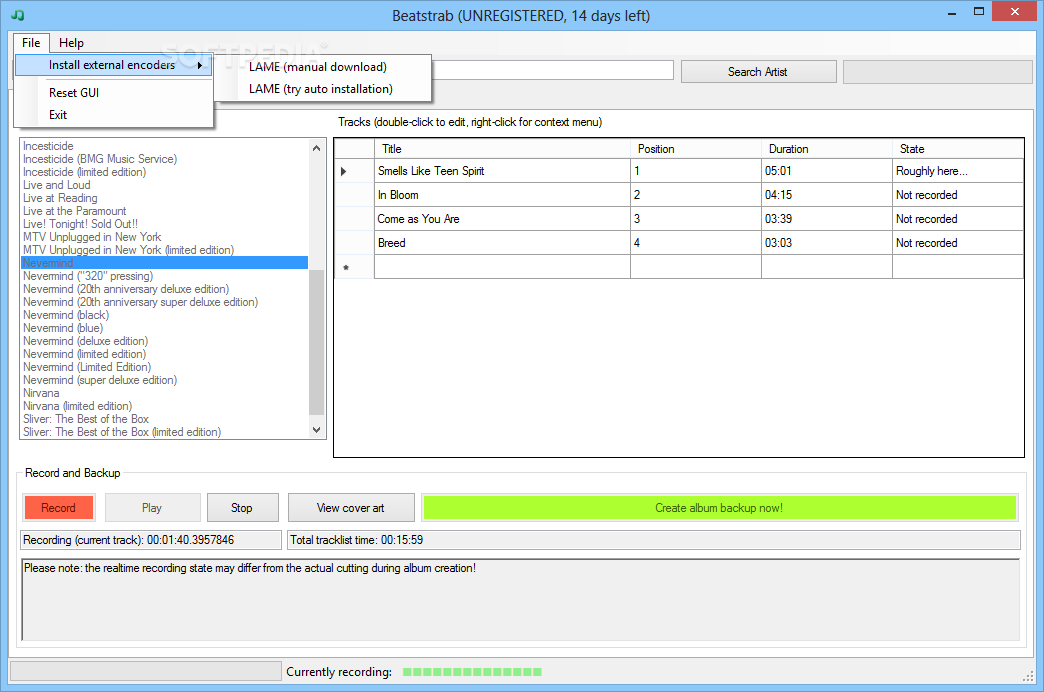
Task: Click the State column header
Action: tap(957, 149)
